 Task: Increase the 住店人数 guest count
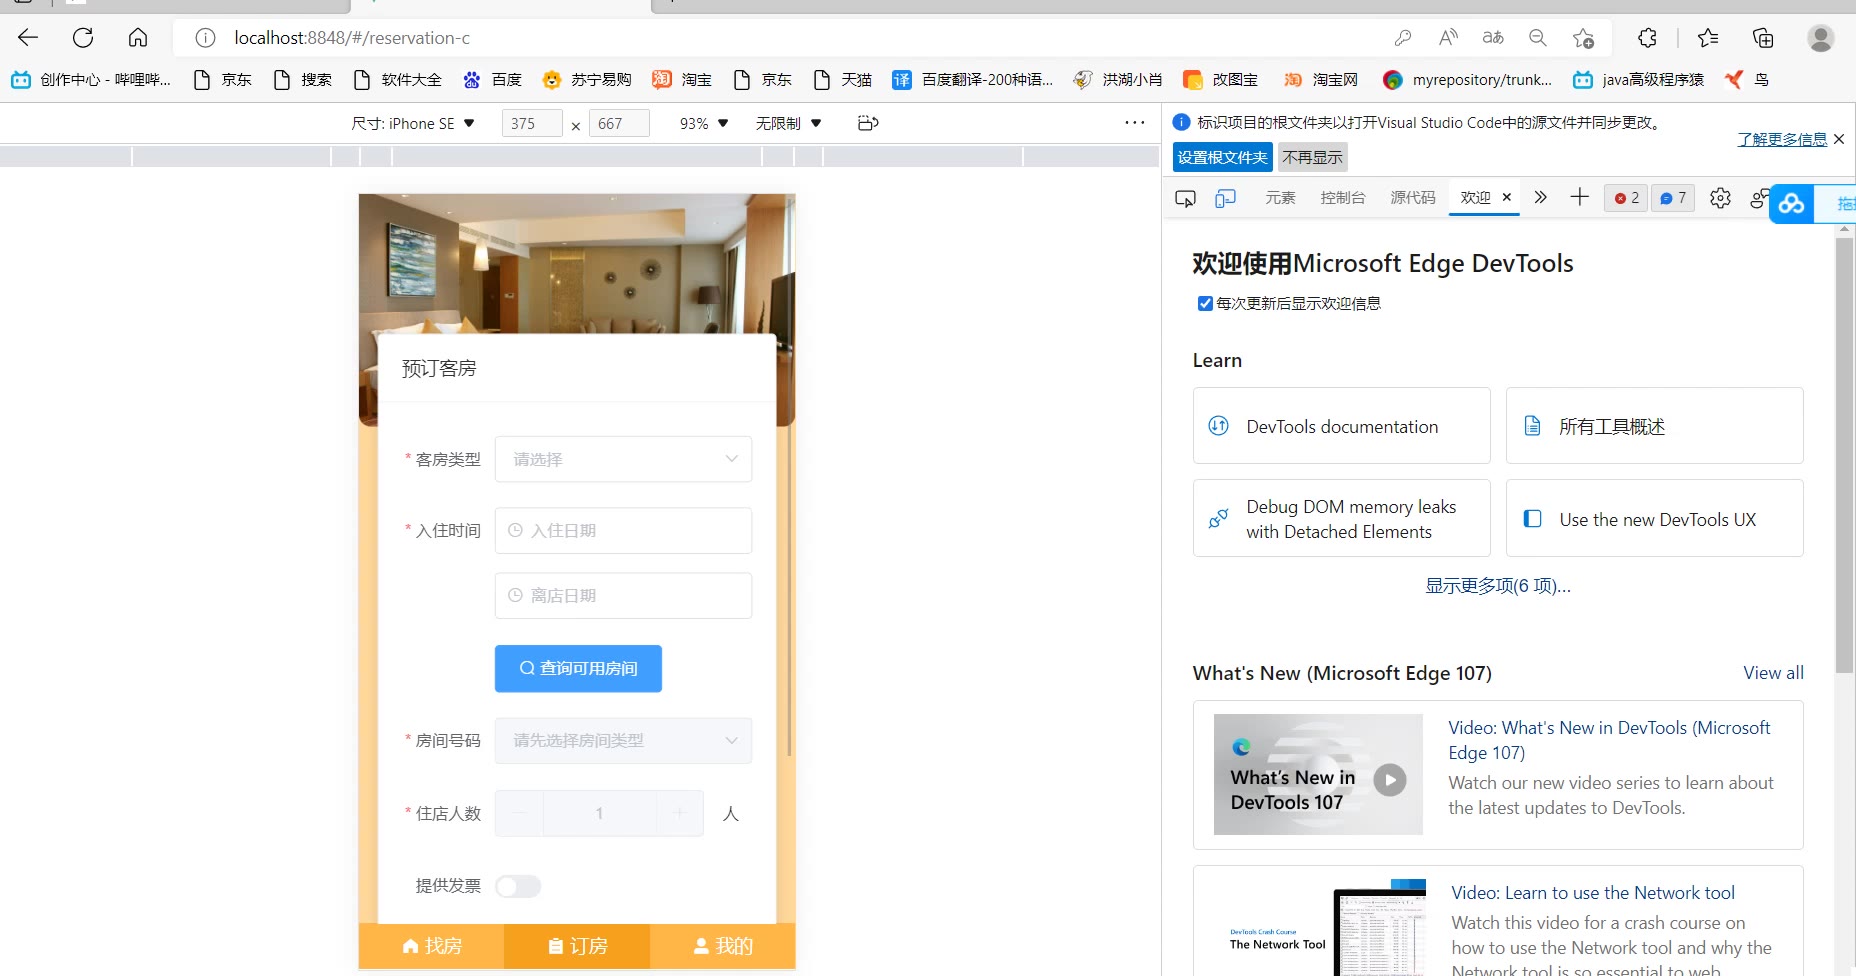pos(680,814)
